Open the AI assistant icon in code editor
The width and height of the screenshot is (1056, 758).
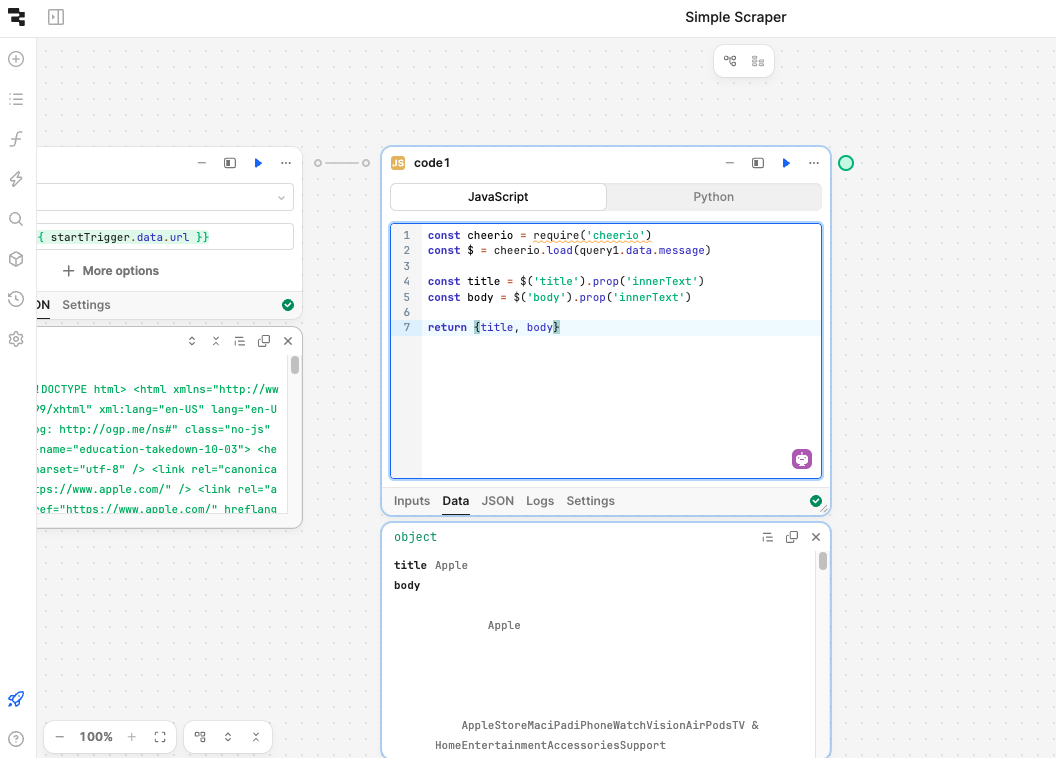(x=802, y=459)
